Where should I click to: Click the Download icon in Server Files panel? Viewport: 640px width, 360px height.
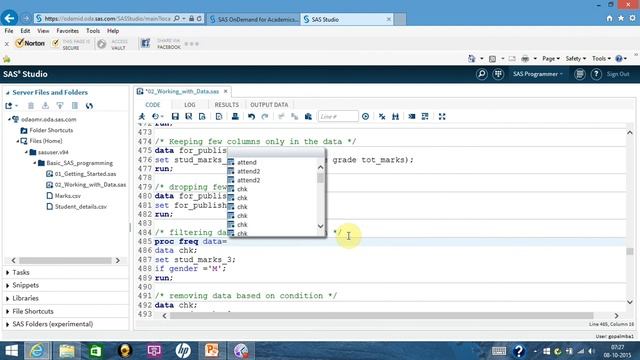[45, 106]
